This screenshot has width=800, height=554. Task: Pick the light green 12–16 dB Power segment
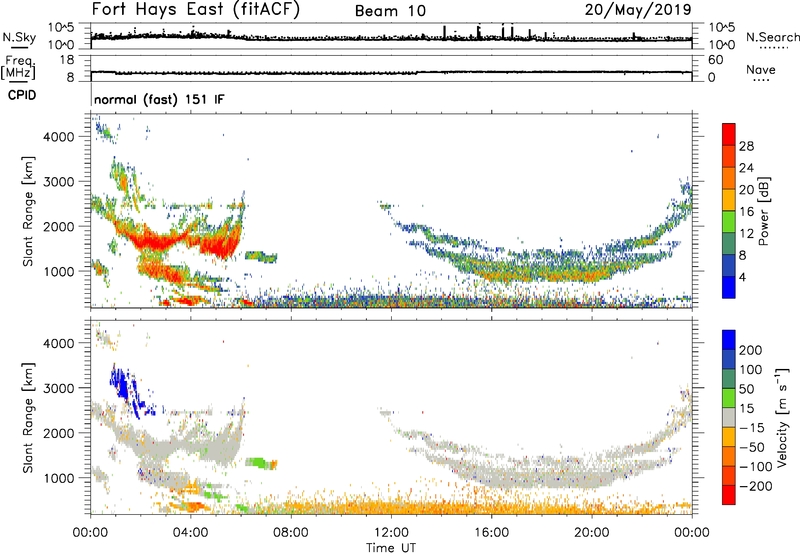click(x=729, y=222)
